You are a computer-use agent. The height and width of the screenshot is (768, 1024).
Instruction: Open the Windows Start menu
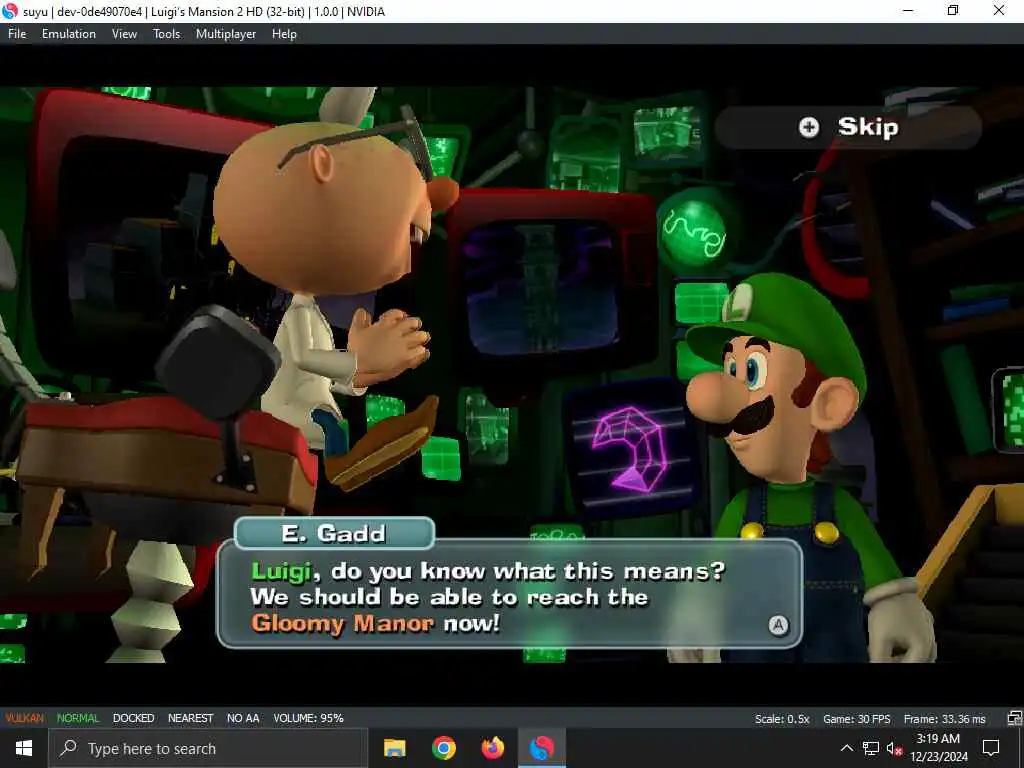24,748
